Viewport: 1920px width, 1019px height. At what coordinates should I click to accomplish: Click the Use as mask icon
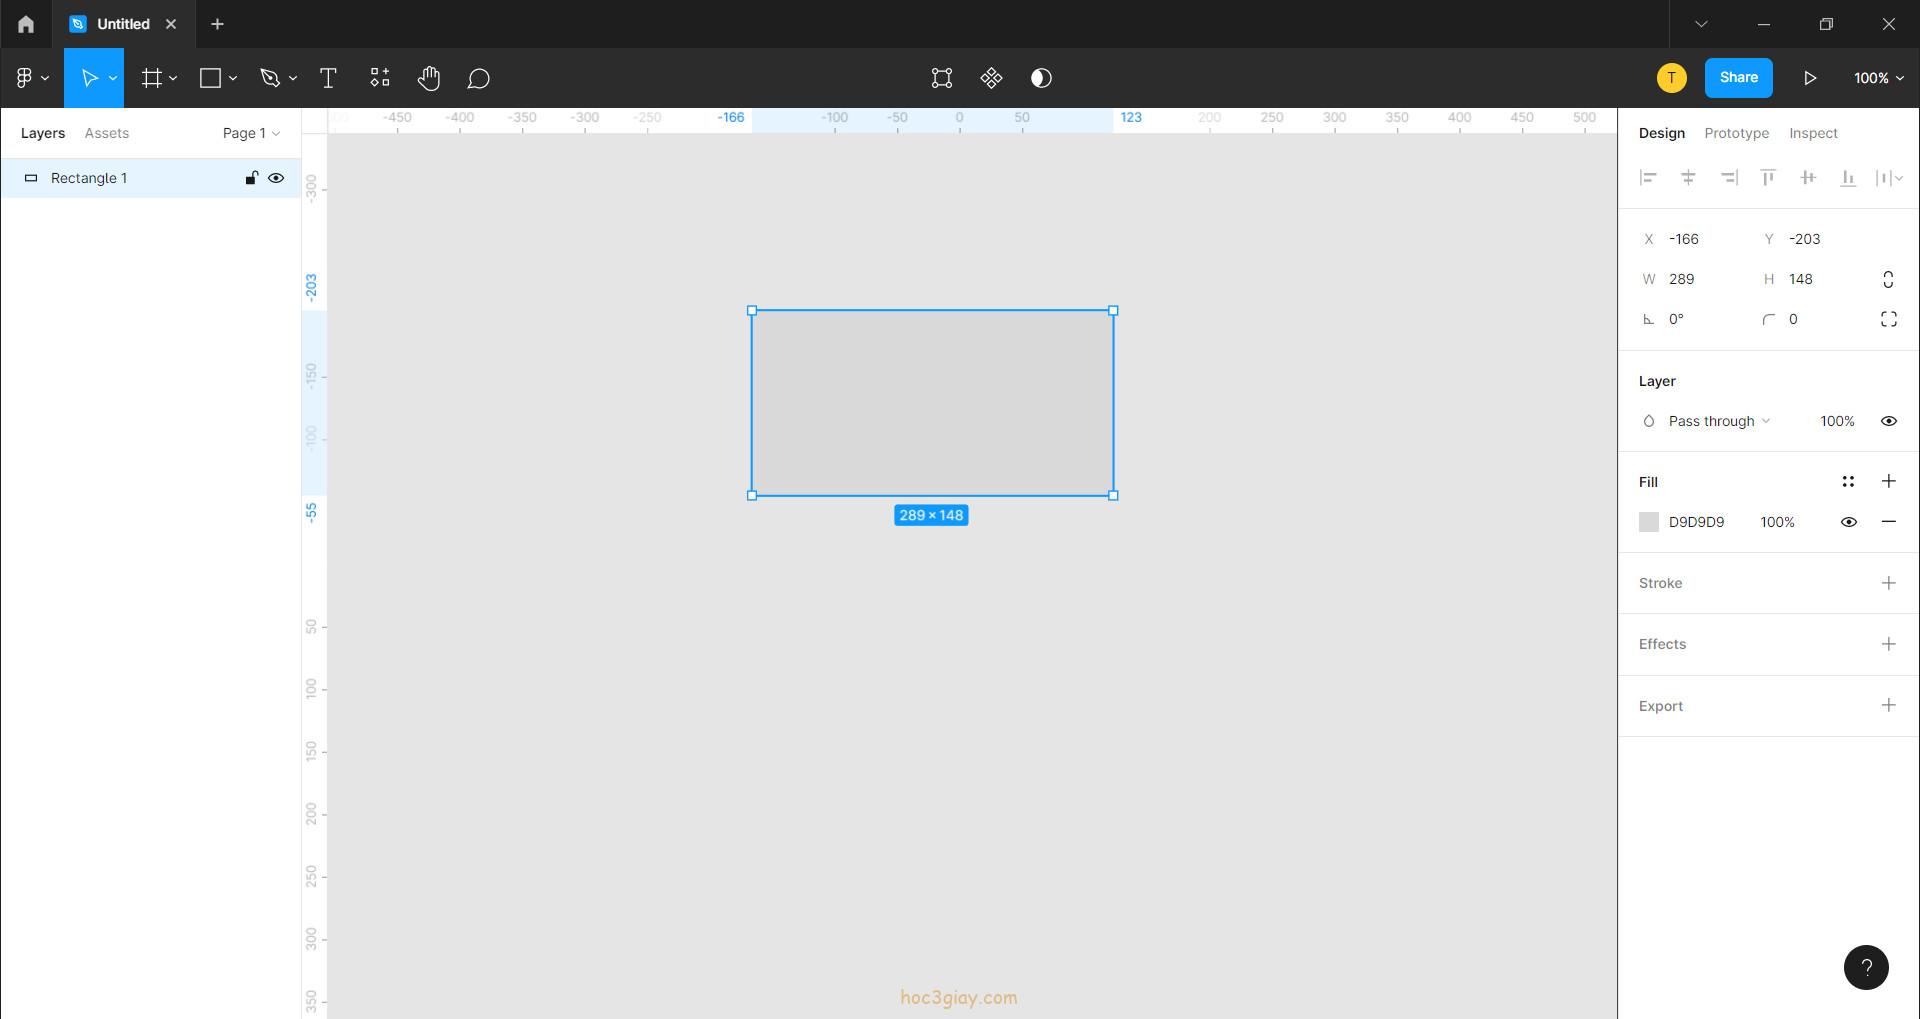point(1041,78)
